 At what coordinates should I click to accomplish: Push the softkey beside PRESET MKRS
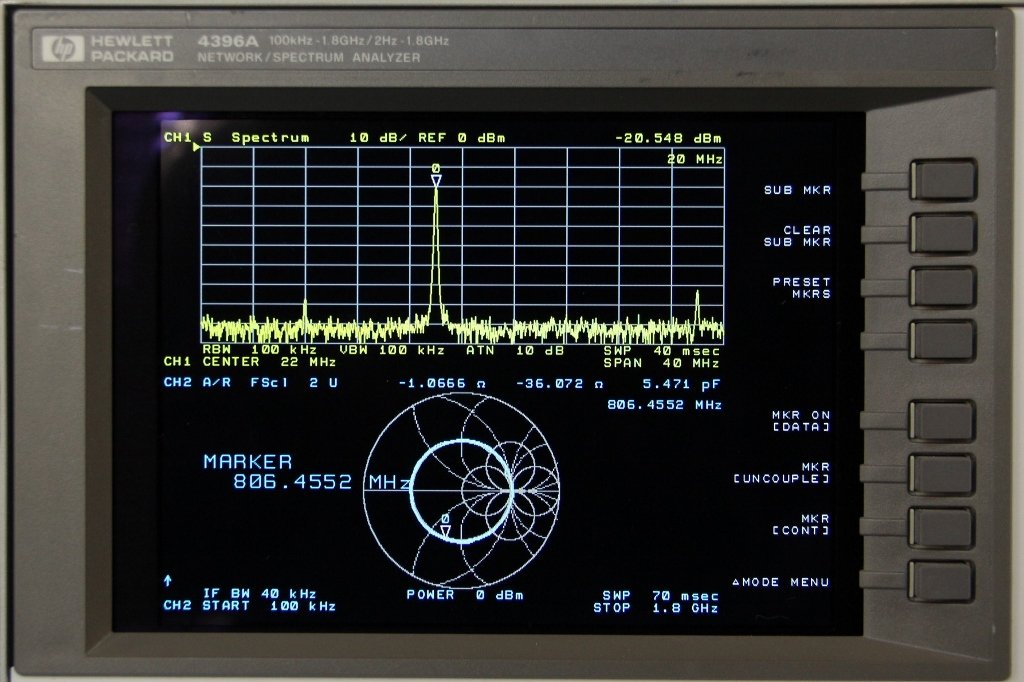pyautogui.click(x=943, y=287)
